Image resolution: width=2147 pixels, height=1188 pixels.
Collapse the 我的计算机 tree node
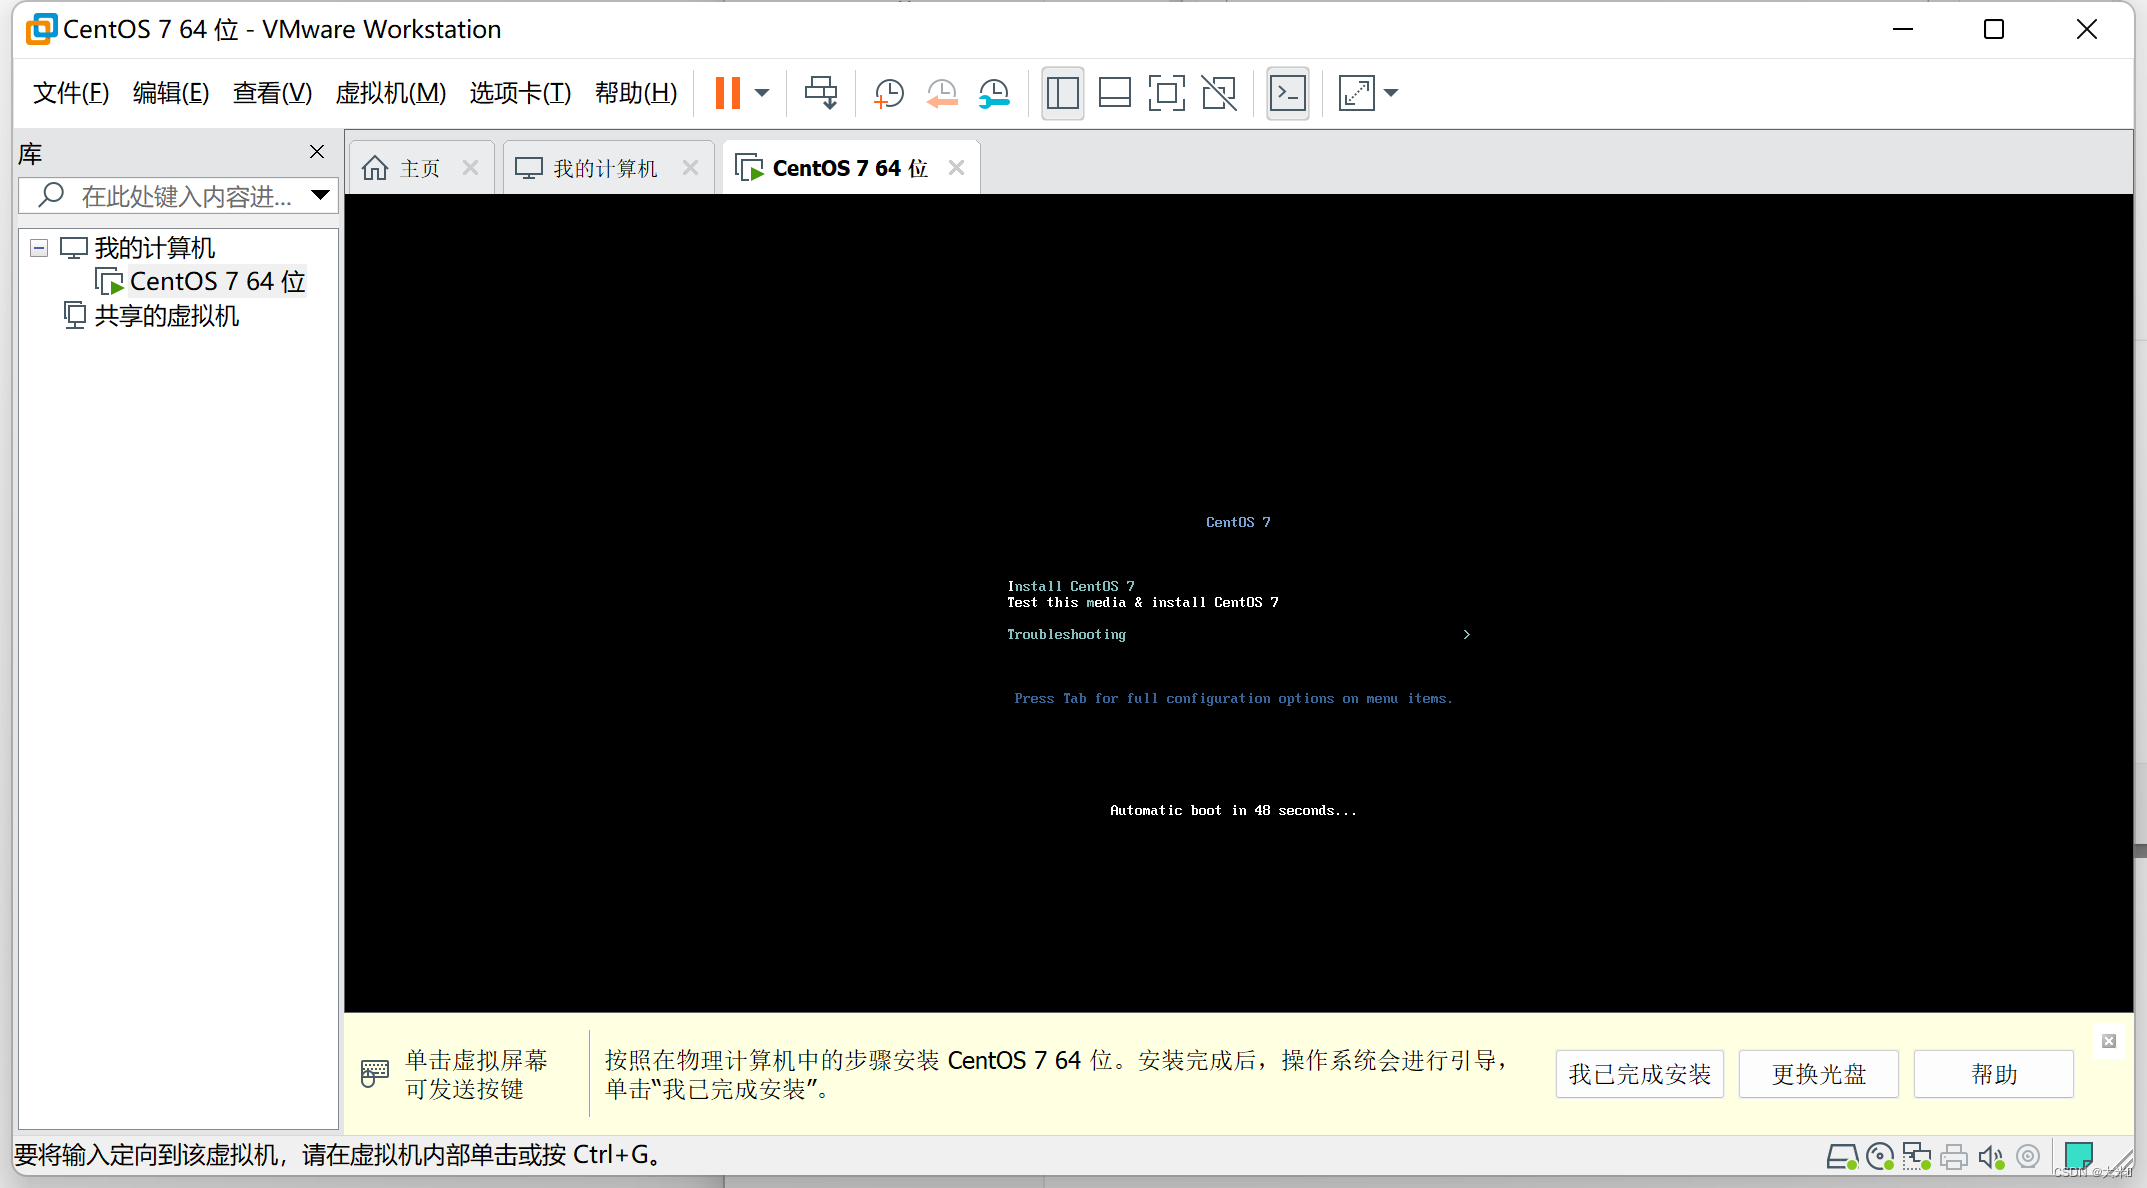click(x=39, y=248)
